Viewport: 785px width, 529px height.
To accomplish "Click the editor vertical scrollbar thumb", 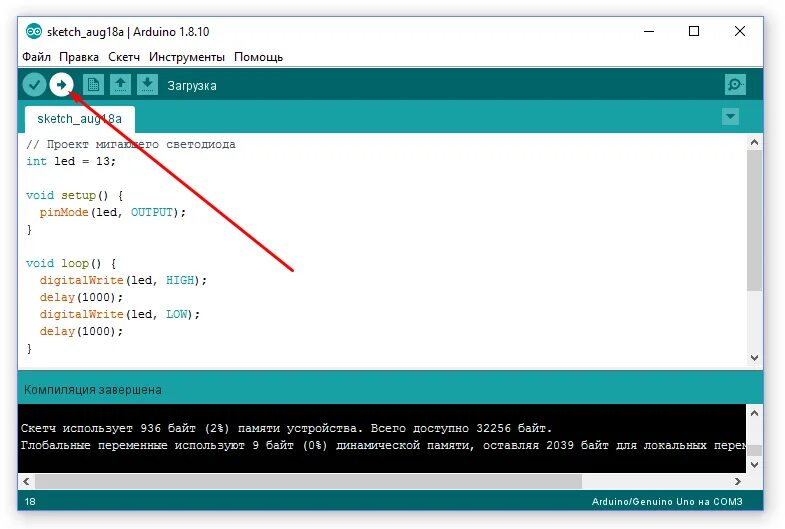I will [x=754, y=220].
